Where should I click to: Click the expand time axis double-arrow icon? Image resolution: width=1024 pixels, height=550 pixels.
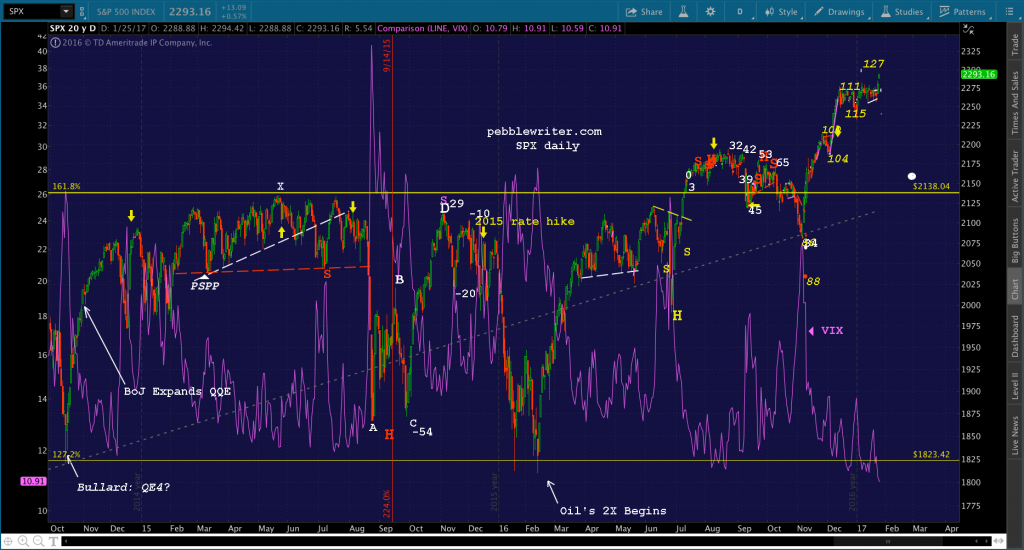click(999, 541)
